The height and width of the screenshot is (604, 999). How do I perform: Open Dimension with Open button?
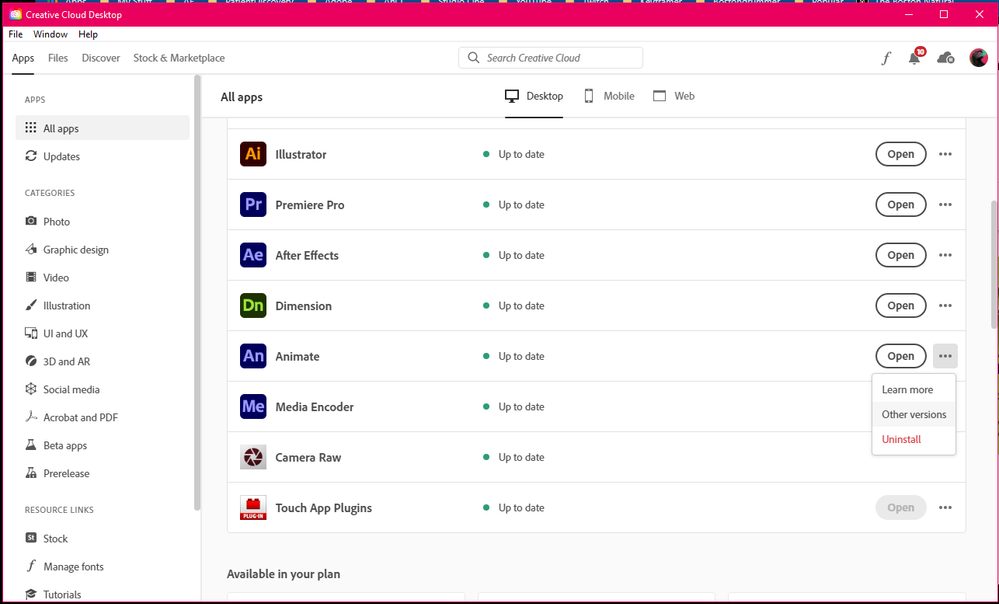pos(901,306)
